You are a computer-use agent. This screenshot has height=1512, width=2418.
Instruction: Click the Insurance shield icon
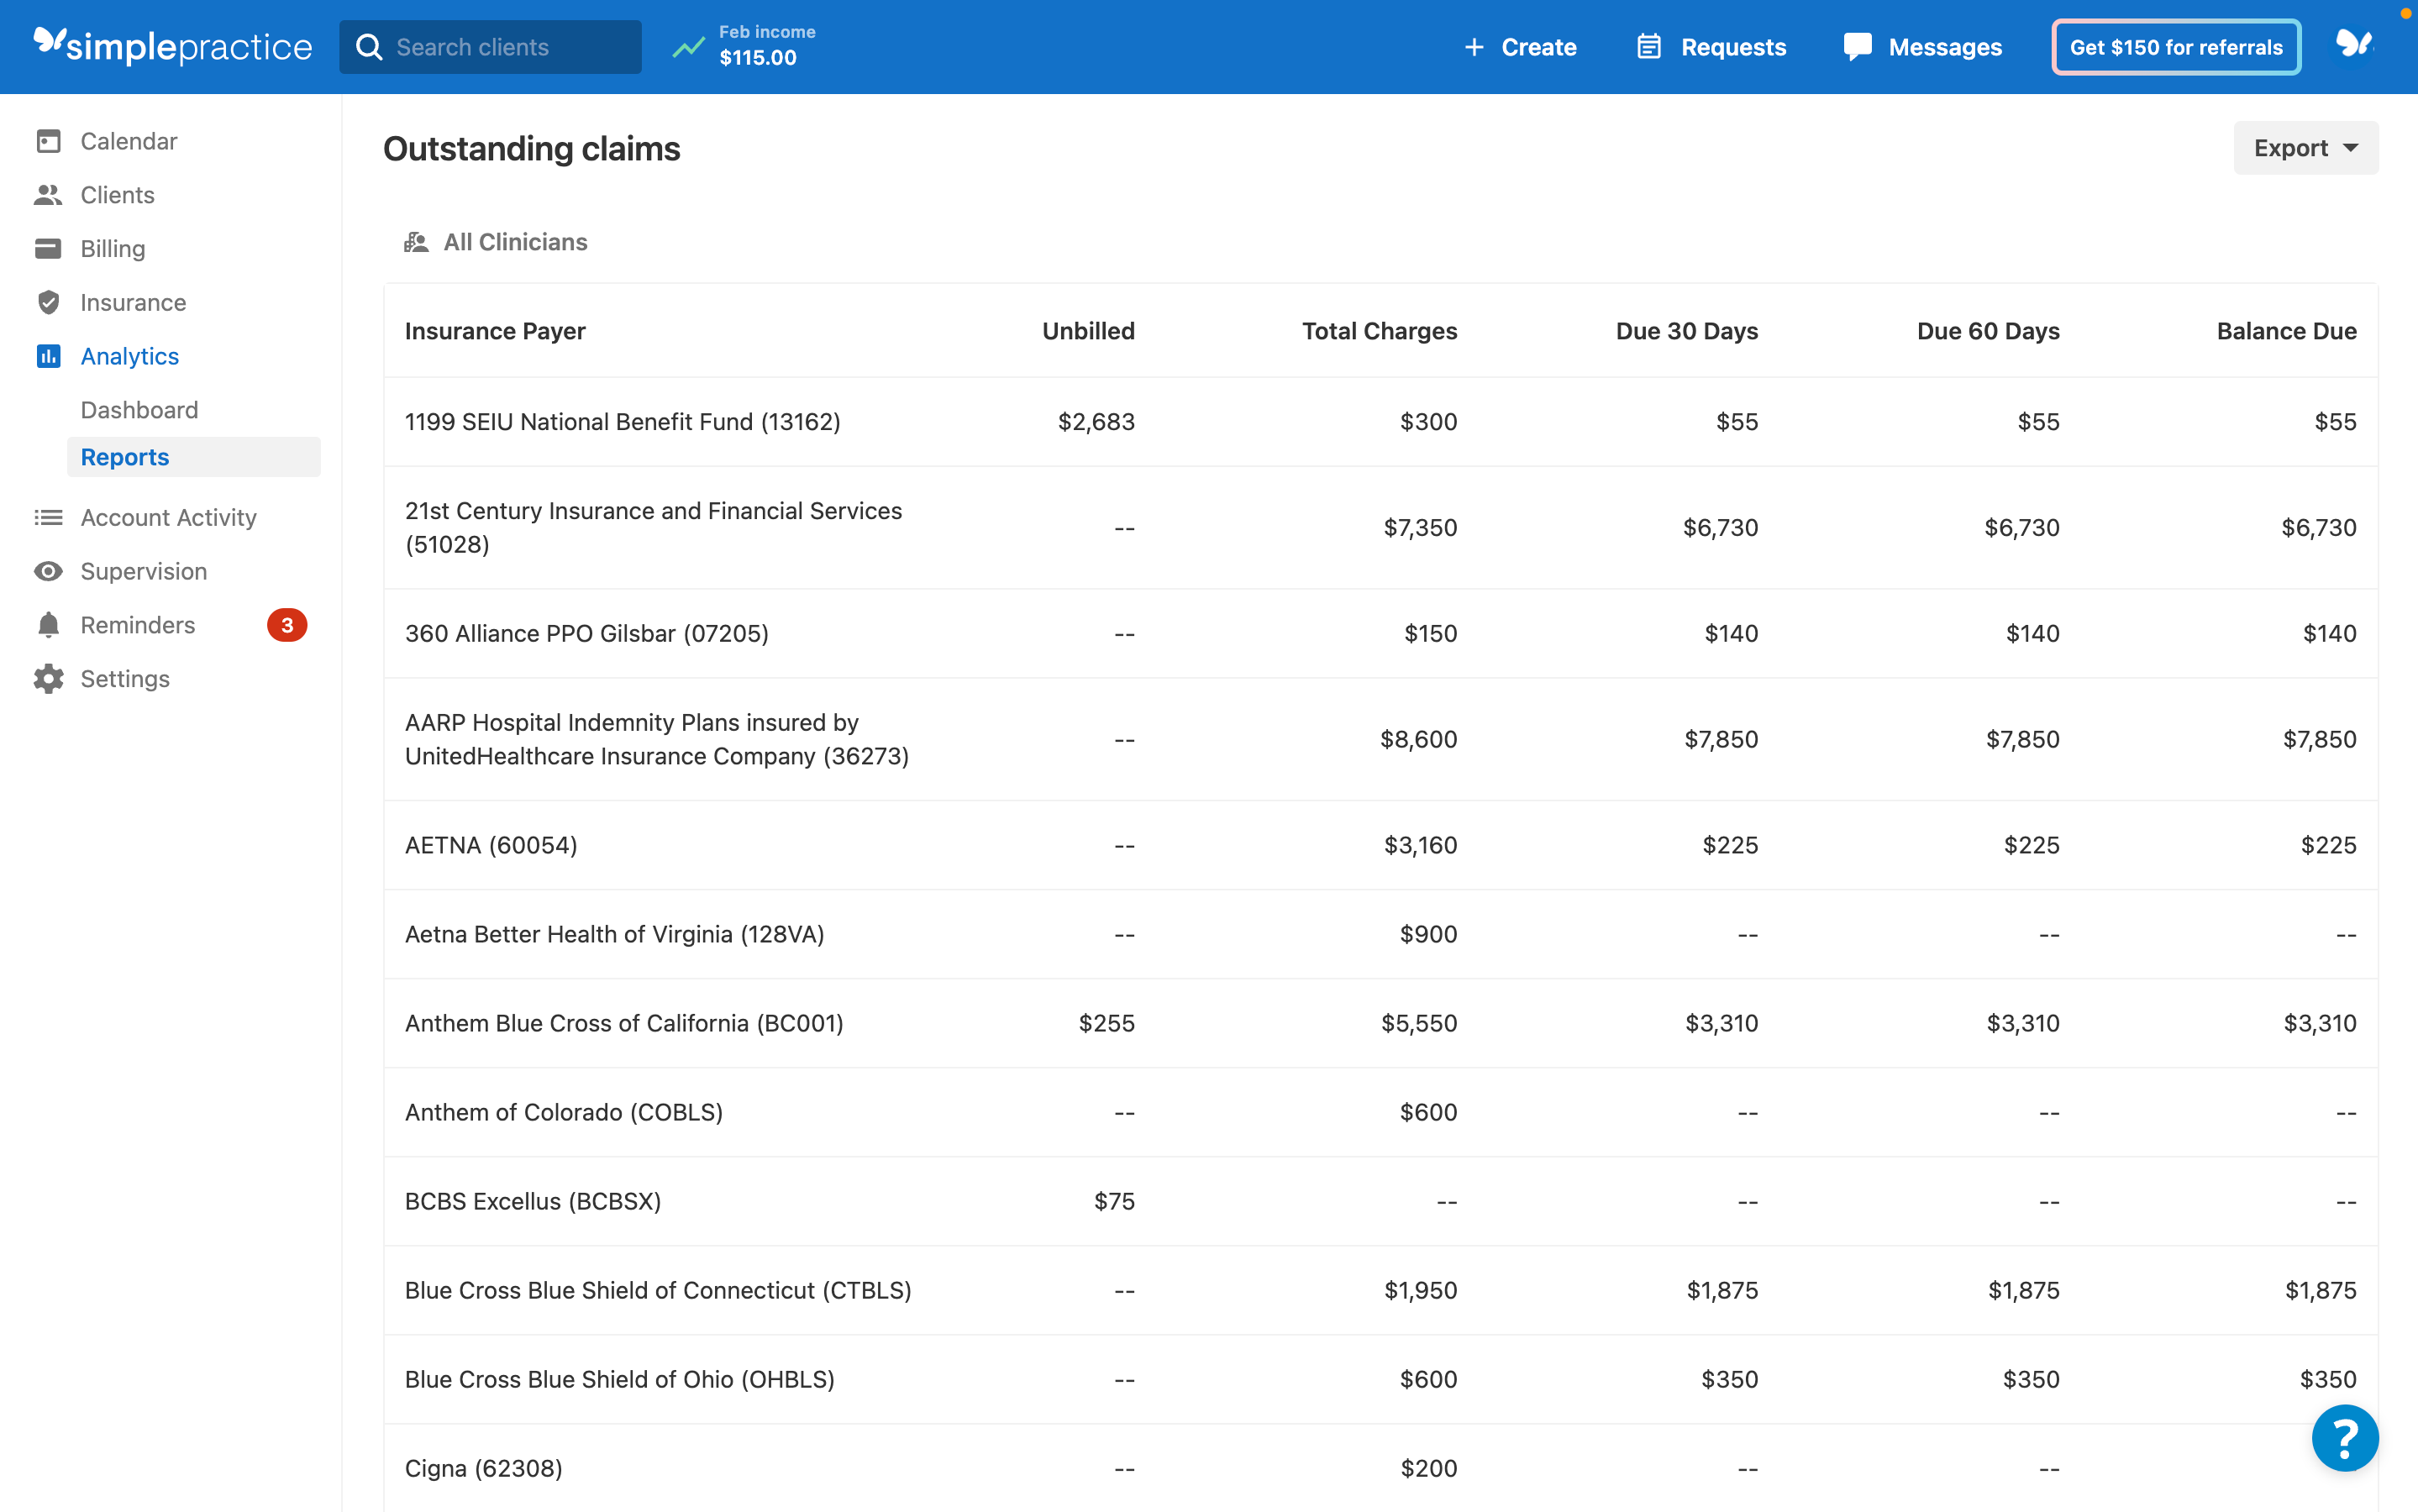[49, 302]
